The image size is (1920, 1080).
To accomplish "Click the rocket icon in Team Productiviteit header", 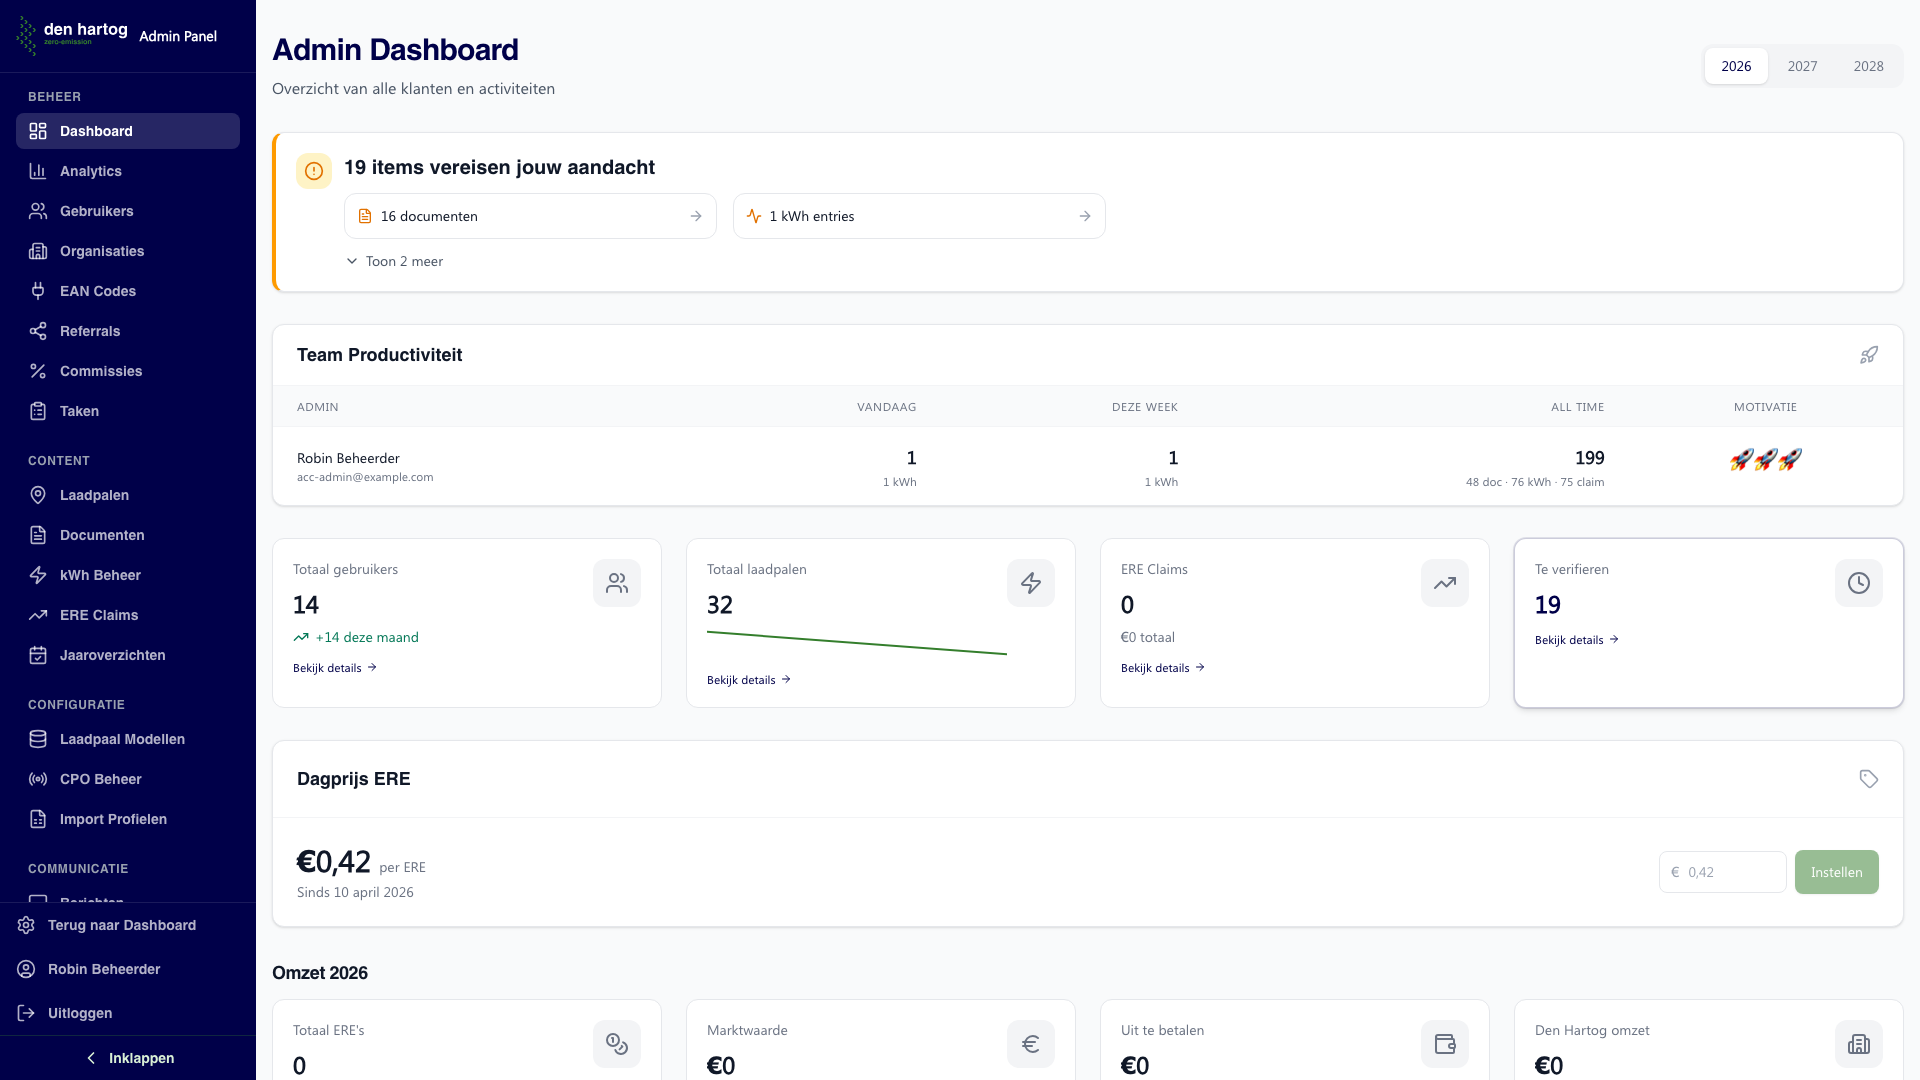I will click(1868, 355).
